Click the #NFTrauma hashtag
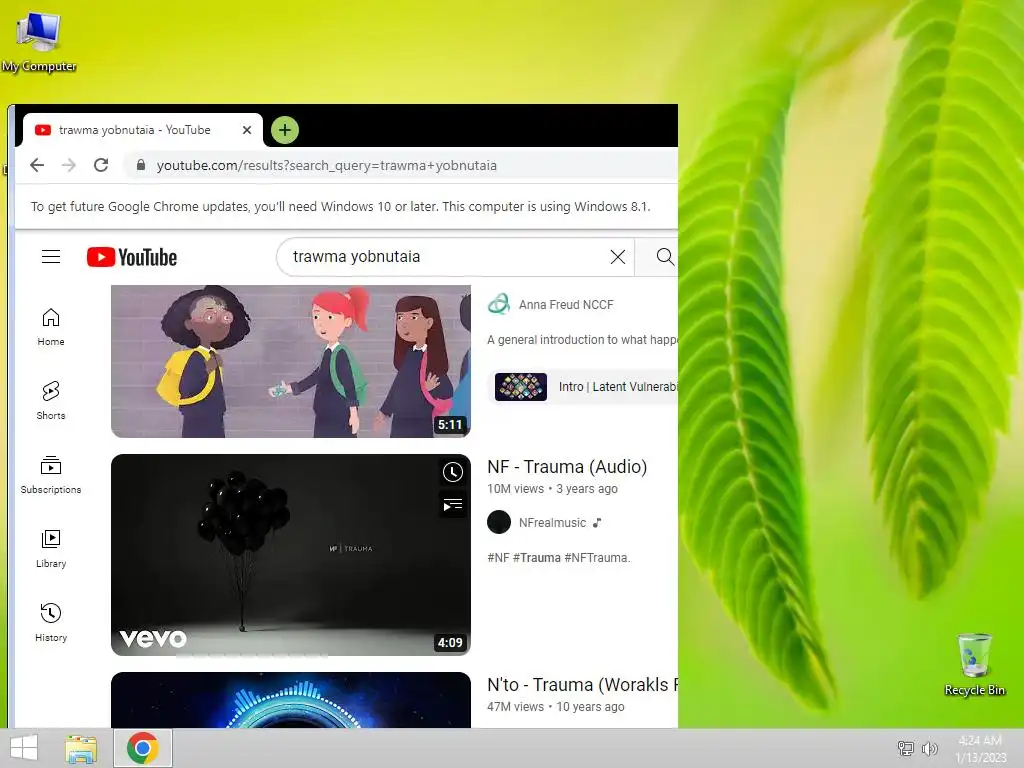1024x768 pixels. 596,558
